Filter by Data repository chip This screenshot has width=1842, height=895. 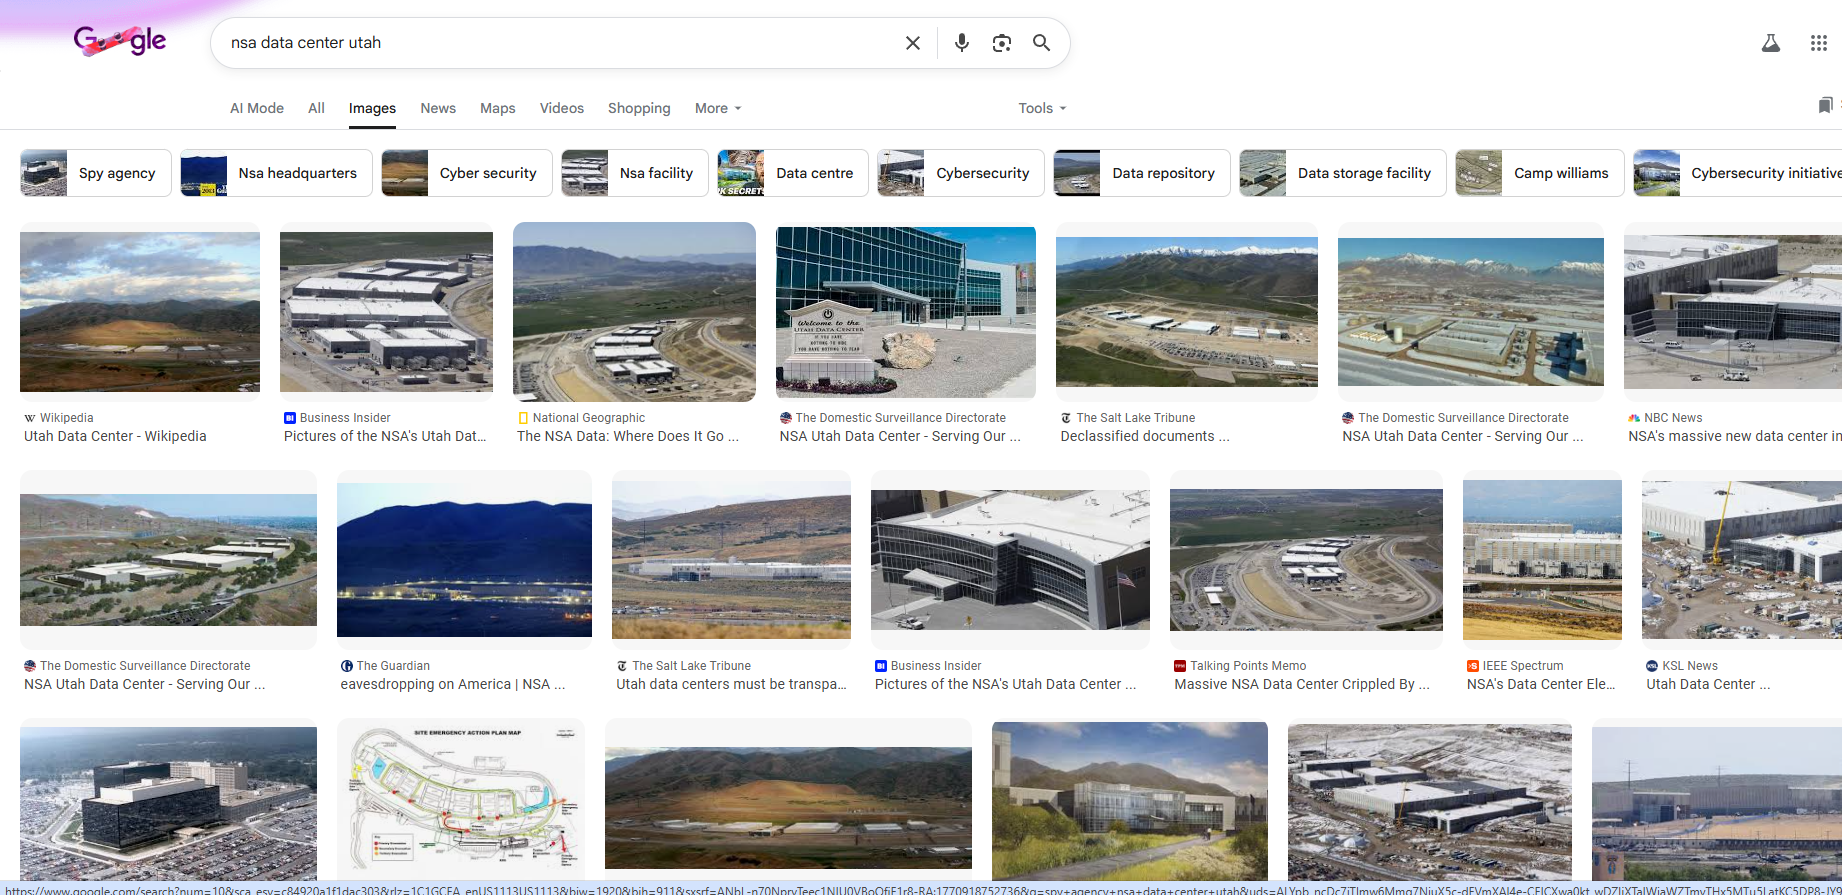pos(1142,173)
